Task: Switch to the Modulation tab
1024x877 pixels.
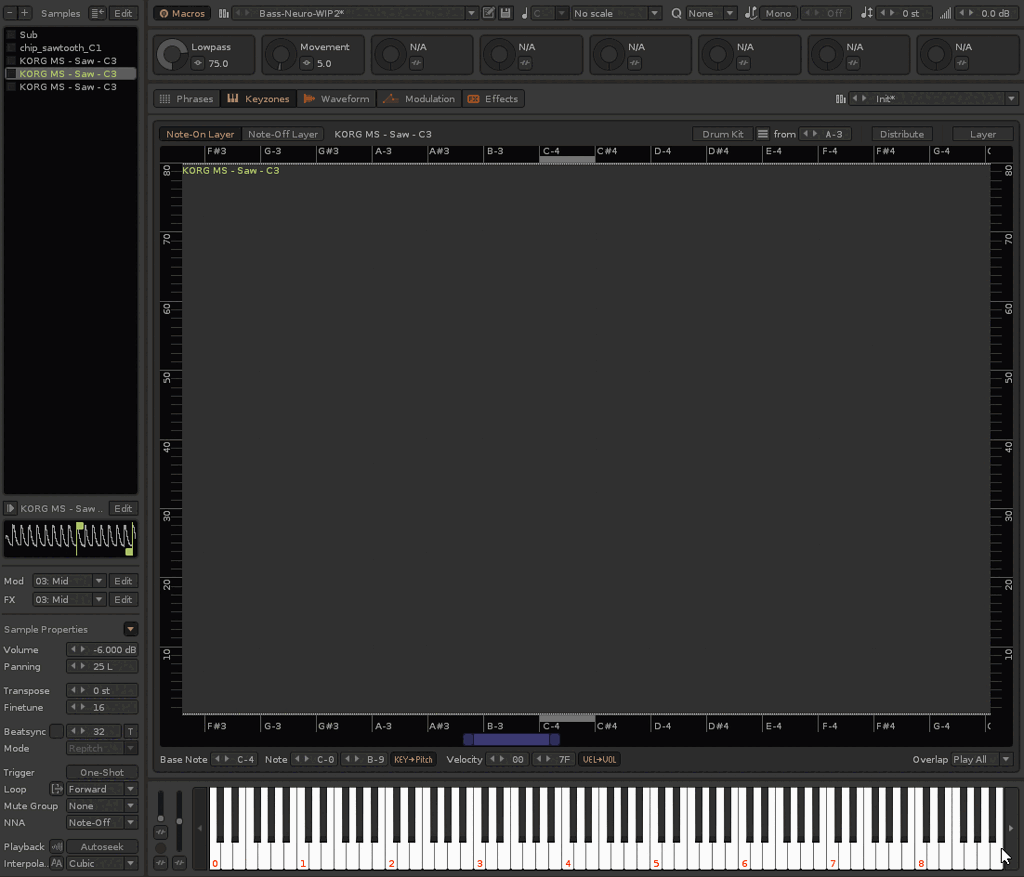Action: (x=419, y=99)
